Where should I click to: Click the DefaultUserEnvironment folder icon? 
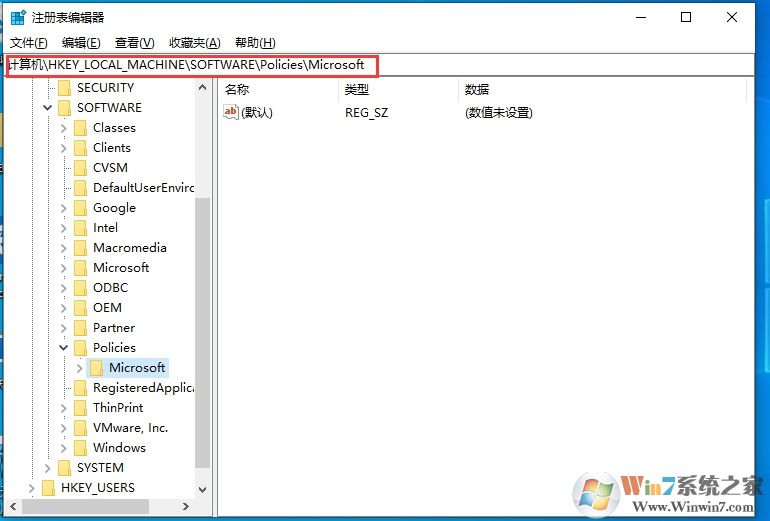coord(80,188)
